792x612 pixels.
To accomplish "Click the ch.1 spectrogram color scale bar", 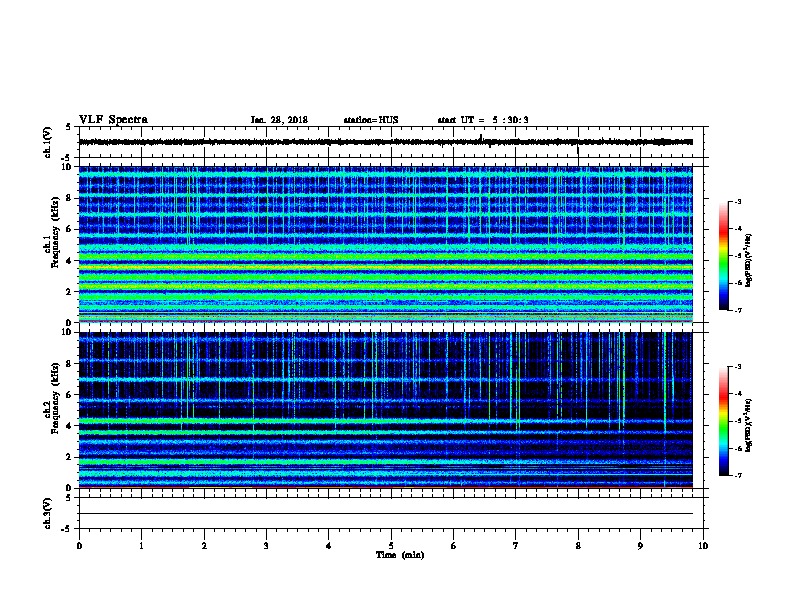I will [x=724, y=256].
